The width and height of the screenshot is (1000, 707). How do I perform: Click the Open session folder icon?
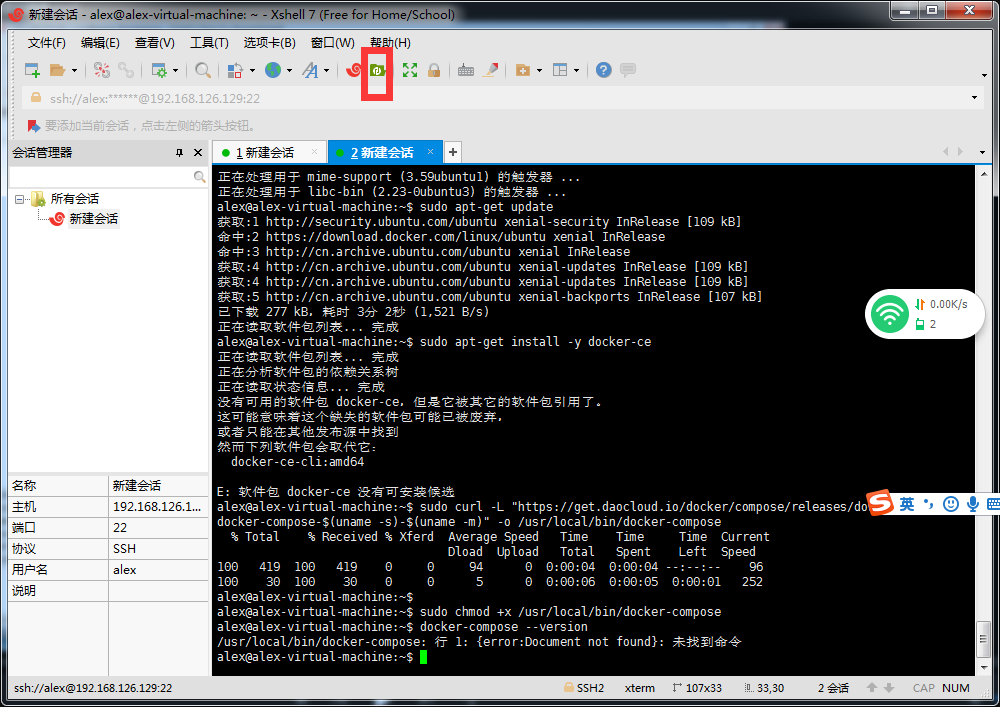[58, 70]
